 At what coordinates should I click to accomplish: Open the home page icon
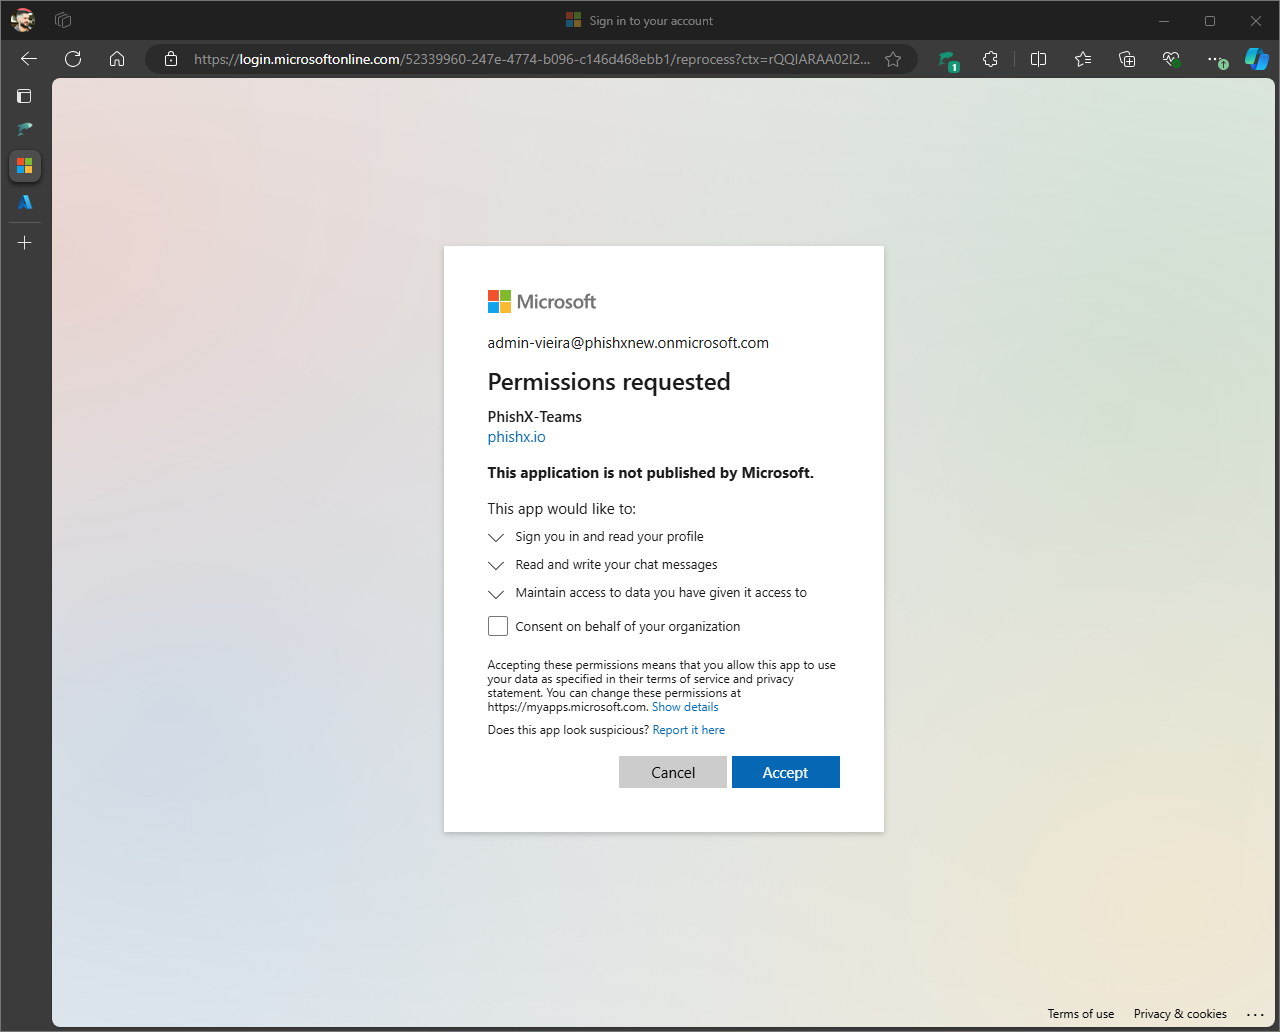pyautogui.click(x=117, y=59)
